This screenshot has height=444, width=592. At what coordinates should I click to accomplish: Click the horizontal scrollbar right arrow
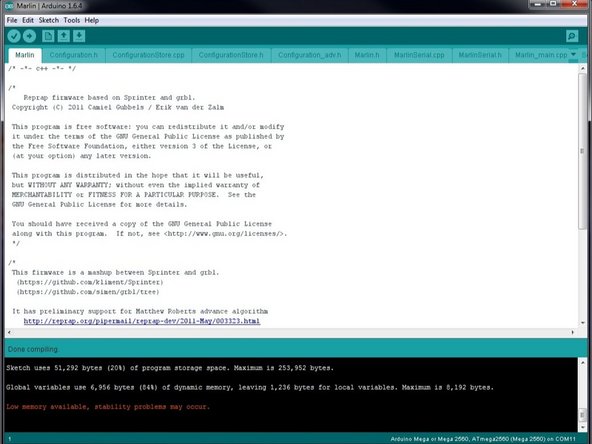pos(573,333)
